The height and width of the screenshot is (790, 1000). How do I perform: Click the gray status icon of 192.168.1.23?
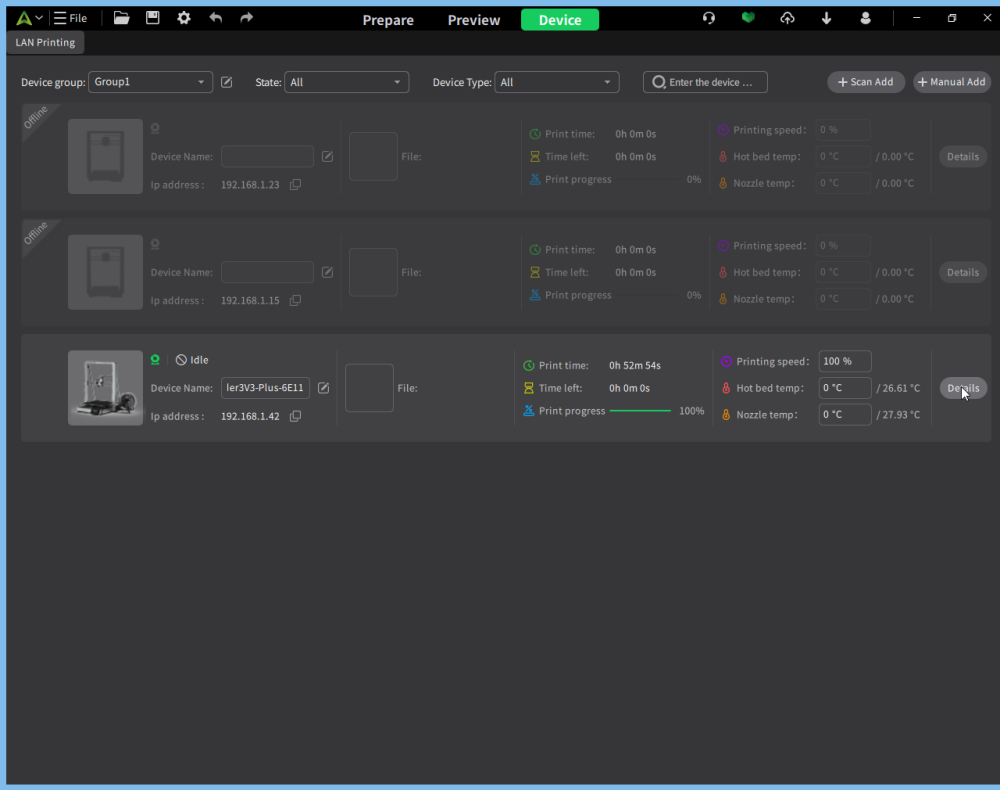pos(155,128)
